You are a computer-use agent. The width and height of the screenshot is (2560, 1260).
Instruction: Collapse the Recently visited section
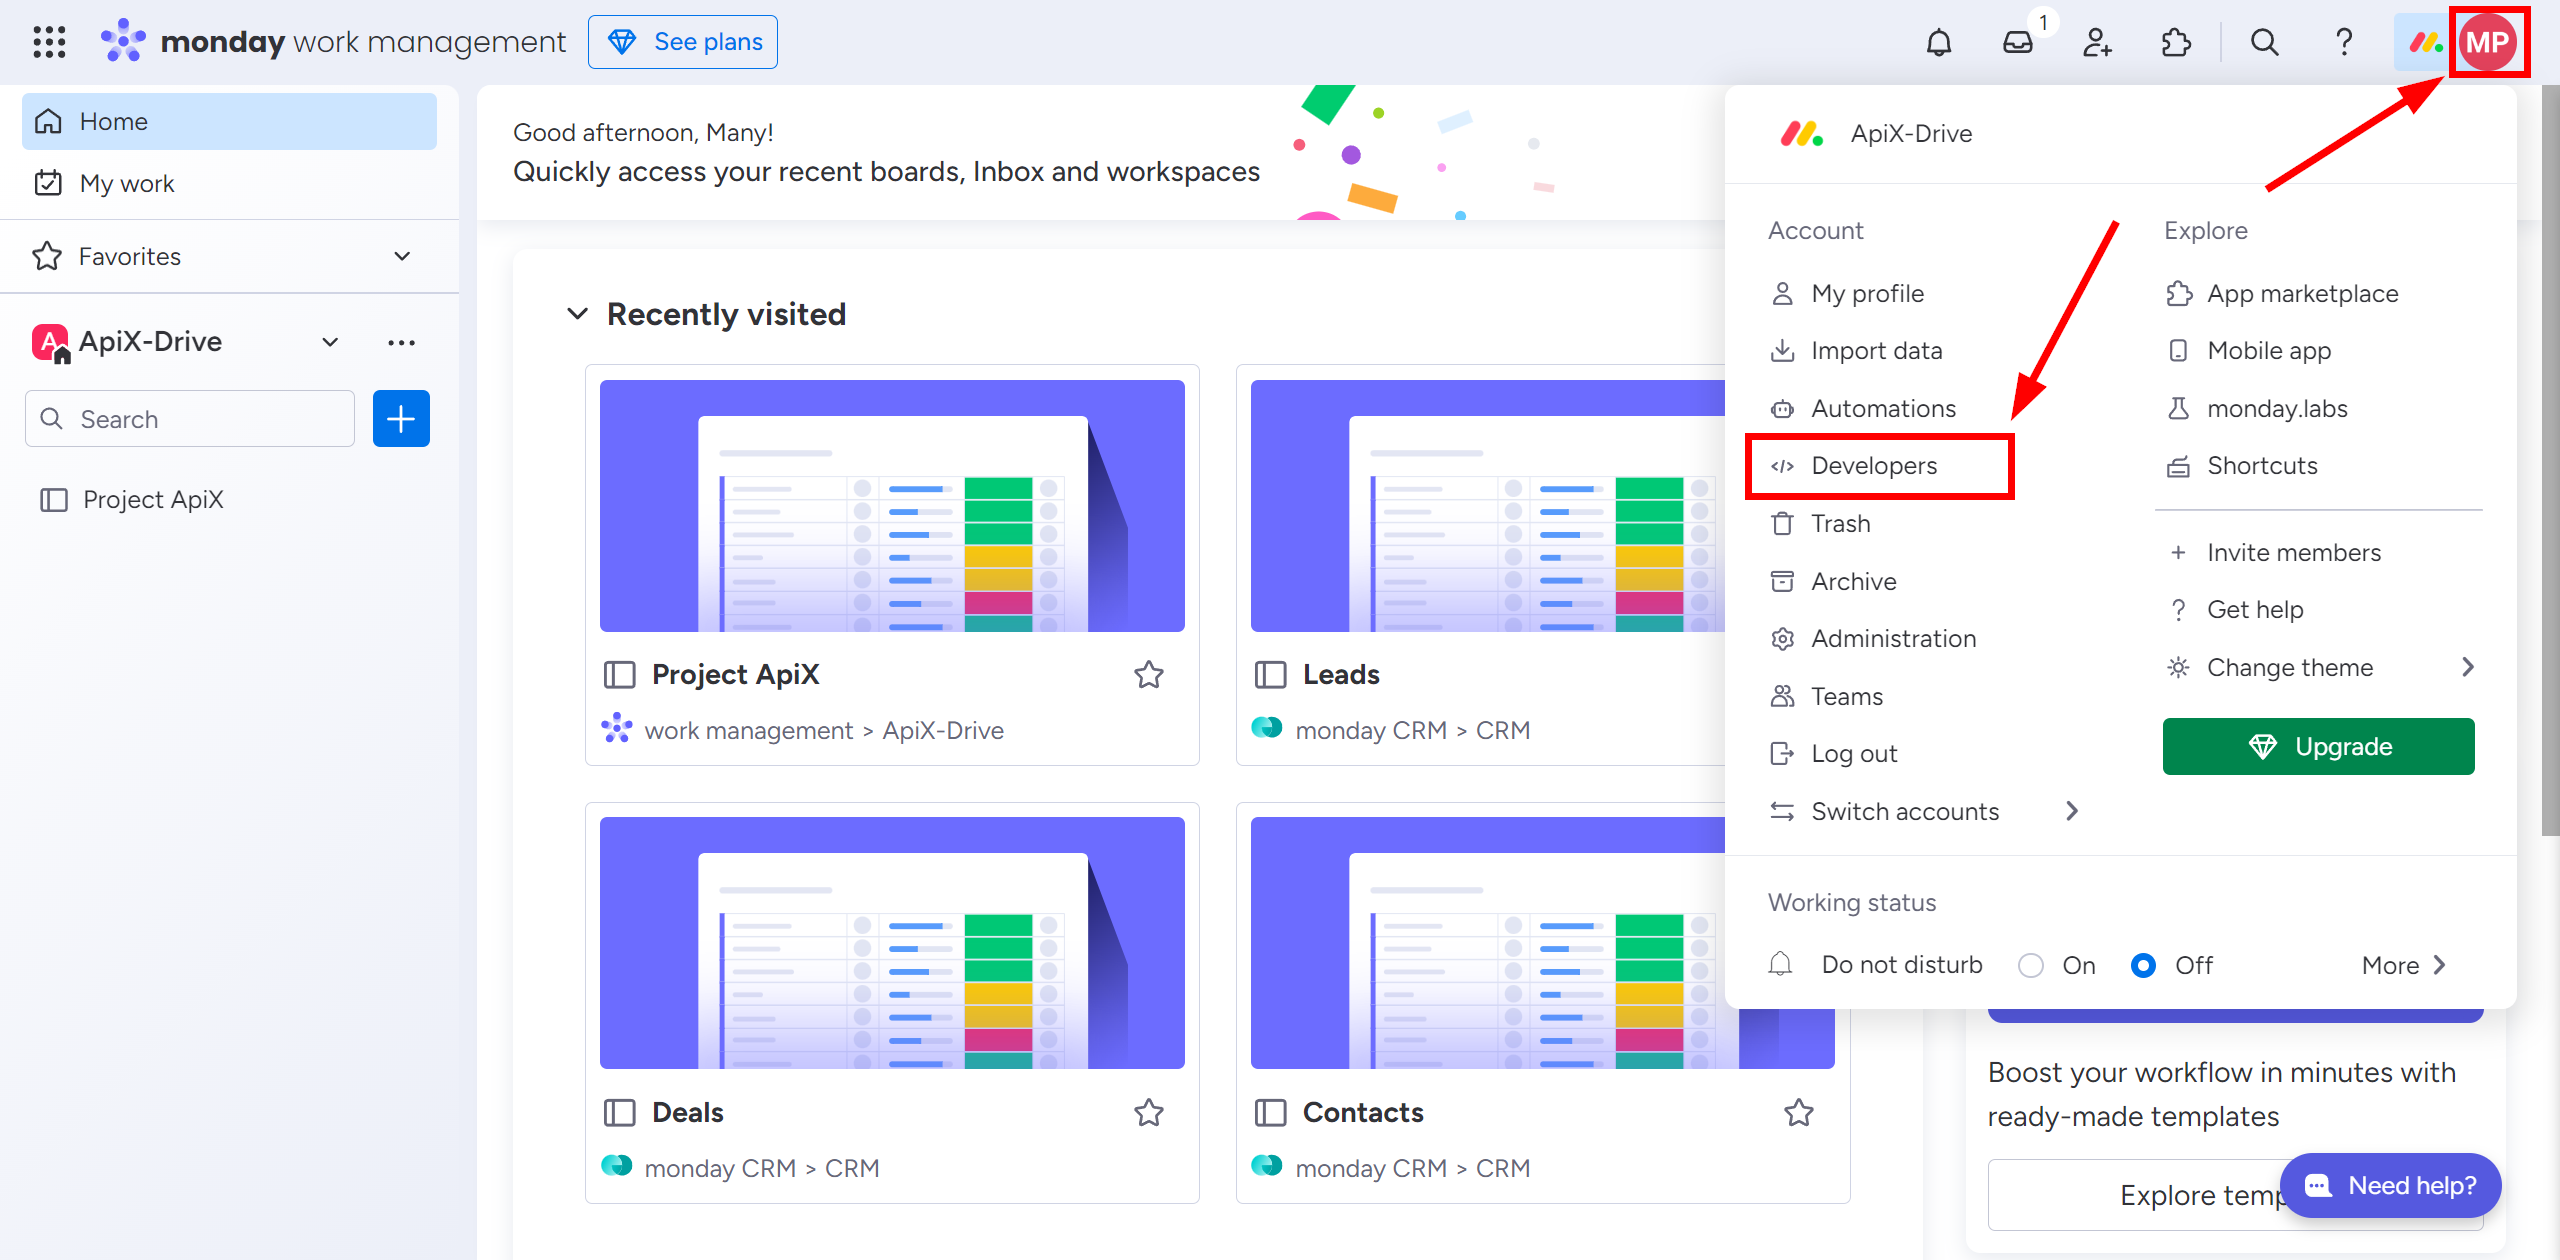(577, 314)
